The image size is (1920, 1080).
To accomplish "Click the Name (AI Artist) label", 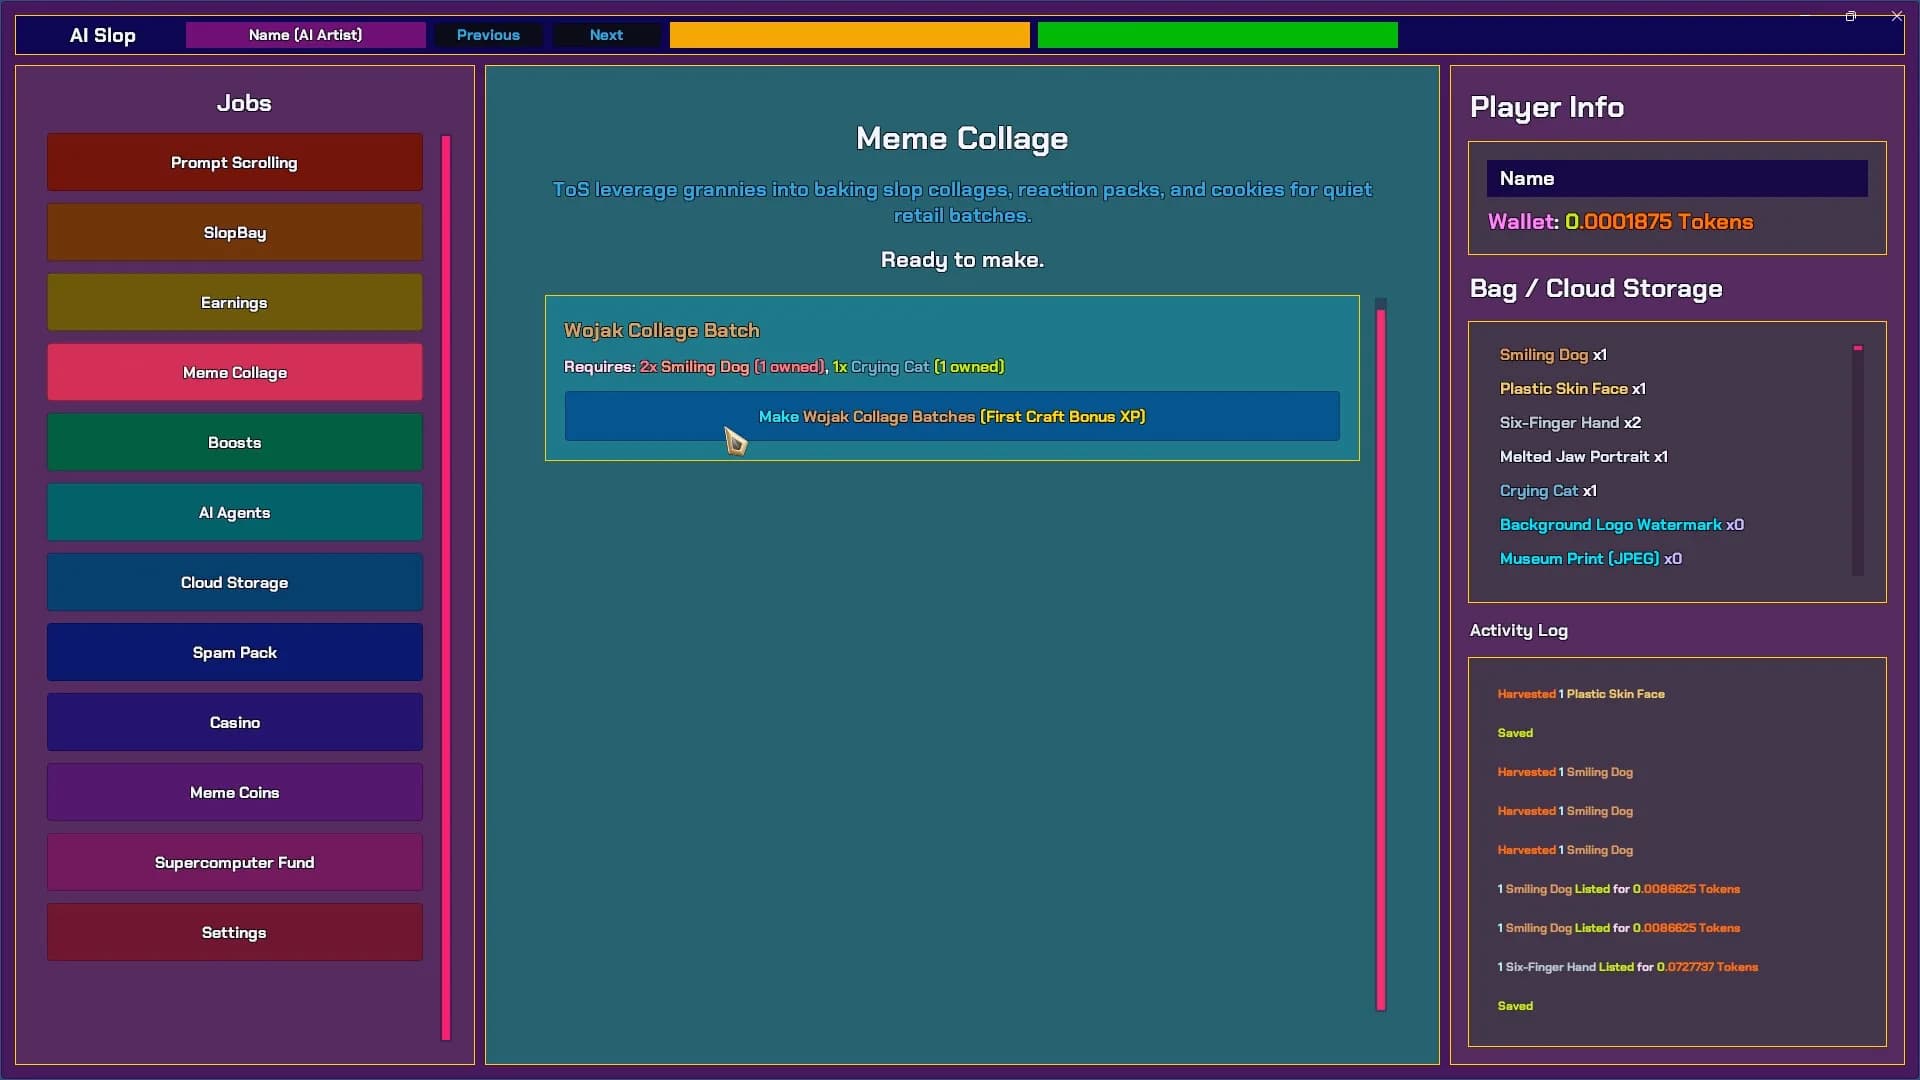I will click(x=305, y=35).
